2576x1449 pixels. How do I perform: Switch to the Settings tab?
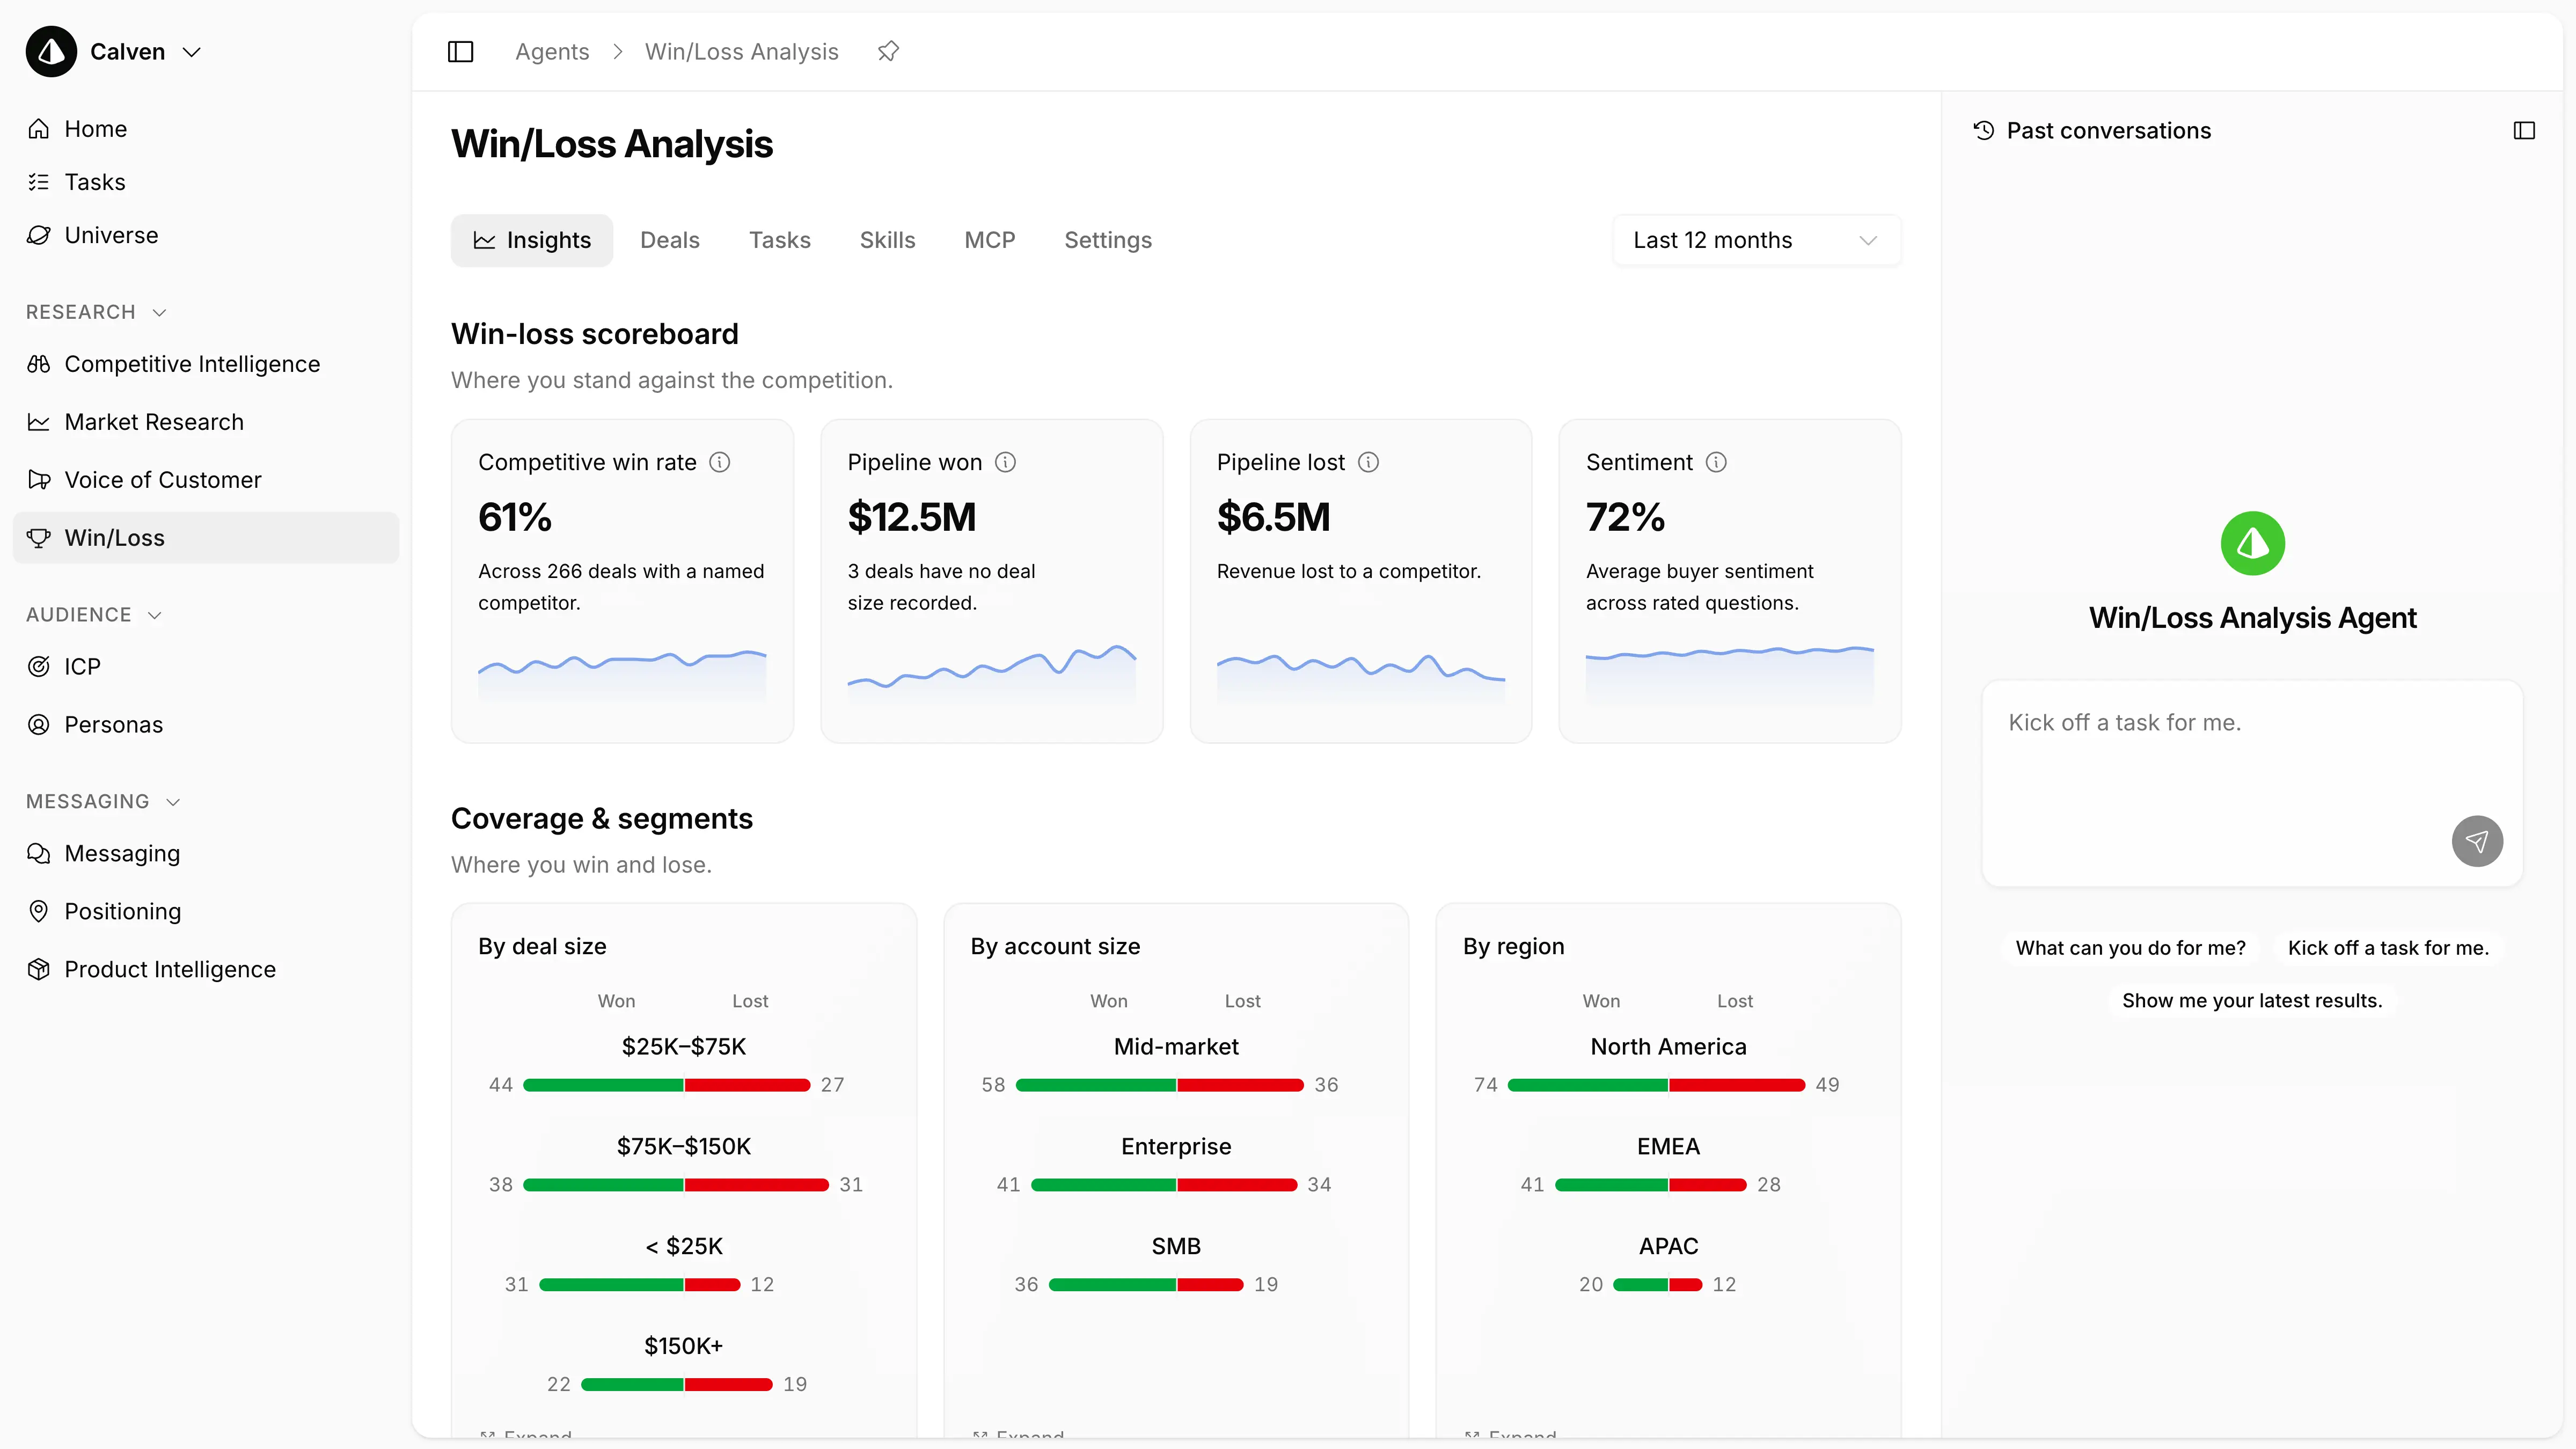click(x=1107, y=240)
